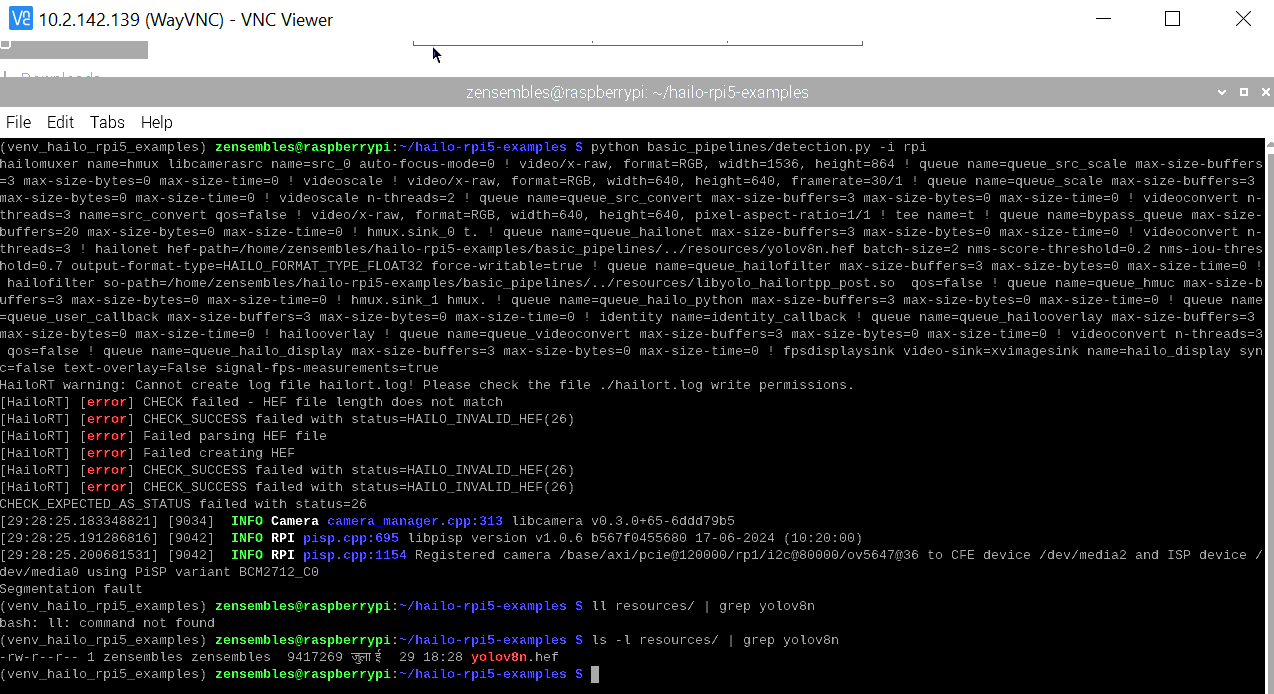Open the Tabs menu

coord(107,122)
